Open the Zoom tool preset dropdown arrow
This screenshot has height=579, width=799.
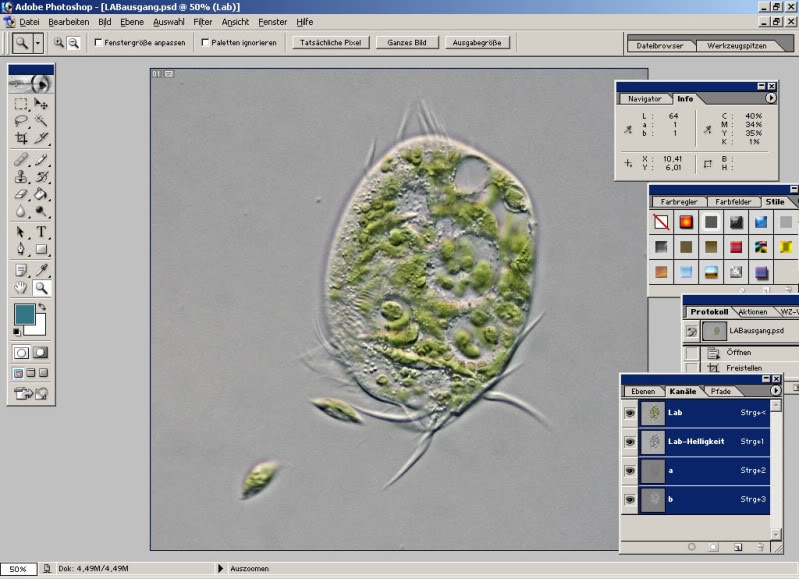pos(38,43)
